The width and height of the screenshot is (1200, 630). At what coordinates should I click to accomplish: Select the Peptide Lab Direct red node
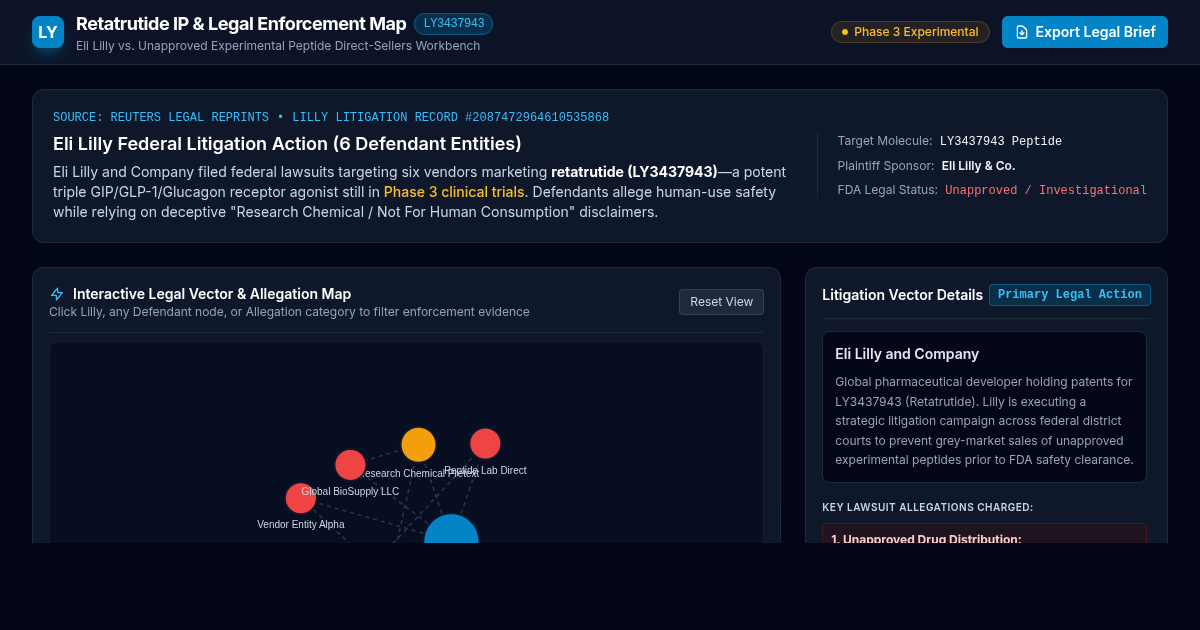(x=485, y=443)
